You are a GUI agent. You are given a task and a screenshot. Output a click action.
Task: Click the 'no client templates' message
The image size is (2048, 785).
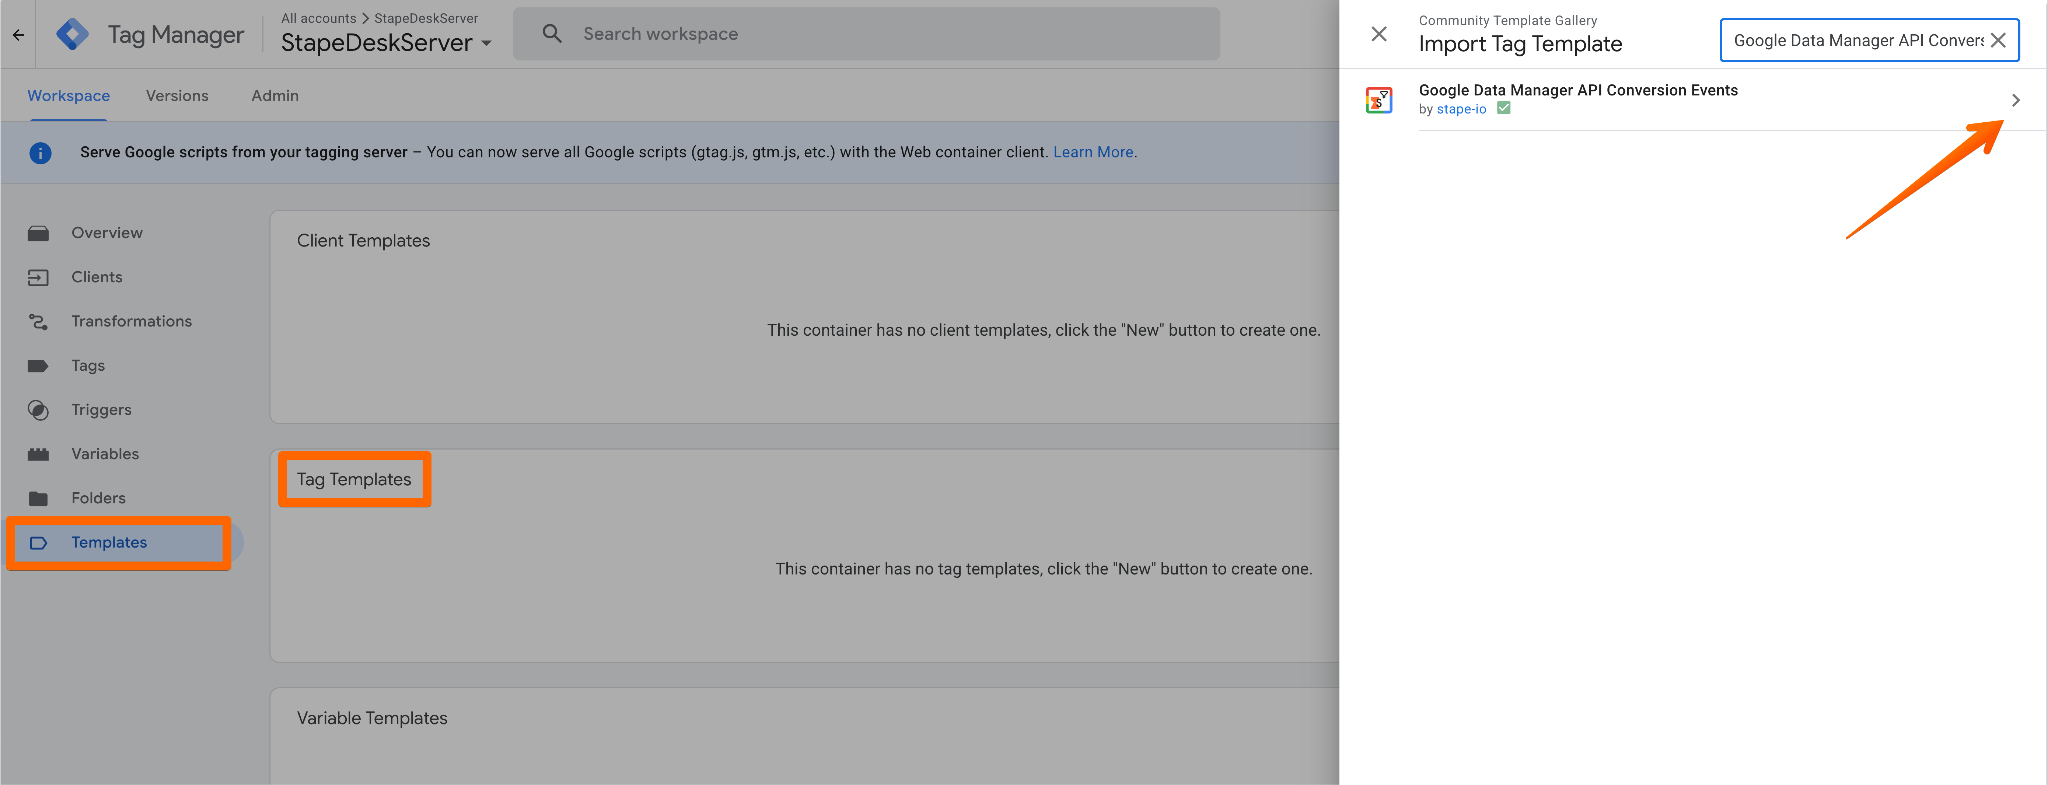tap(1044, 330)
